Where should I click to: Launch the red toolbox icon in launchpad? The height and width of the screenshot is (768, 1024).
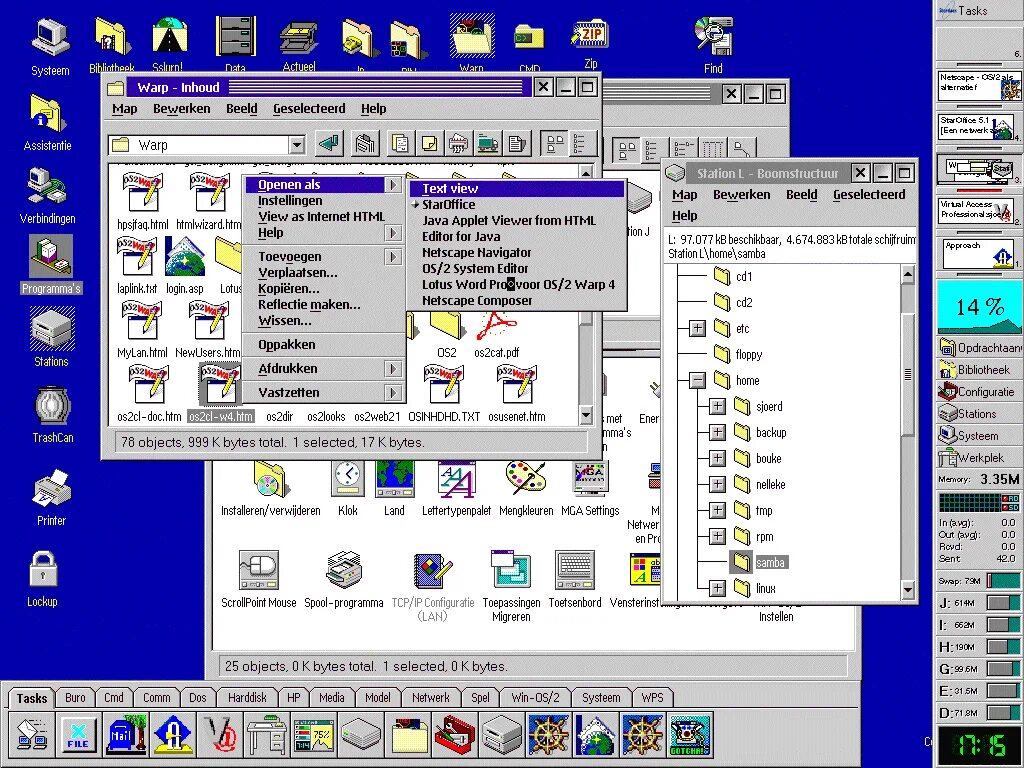pyautogui.click(x=455, y=734)
